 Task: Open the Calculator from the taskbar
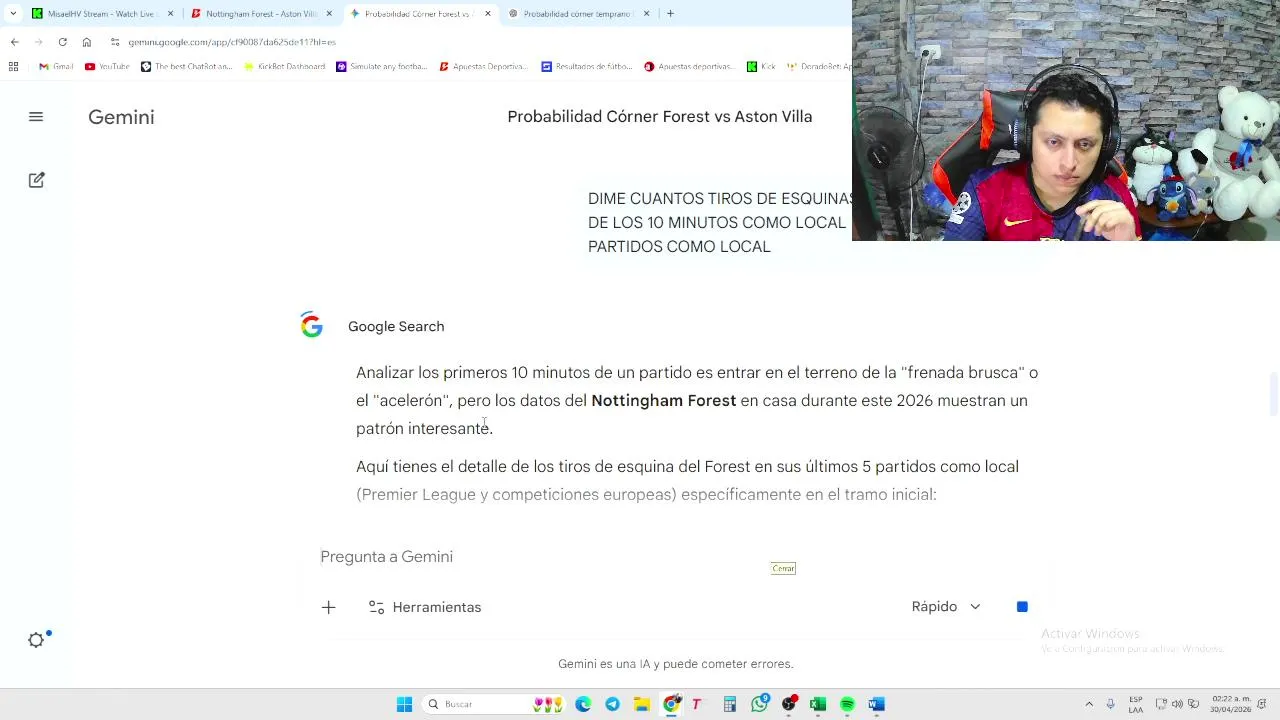(x=730, y=704)
